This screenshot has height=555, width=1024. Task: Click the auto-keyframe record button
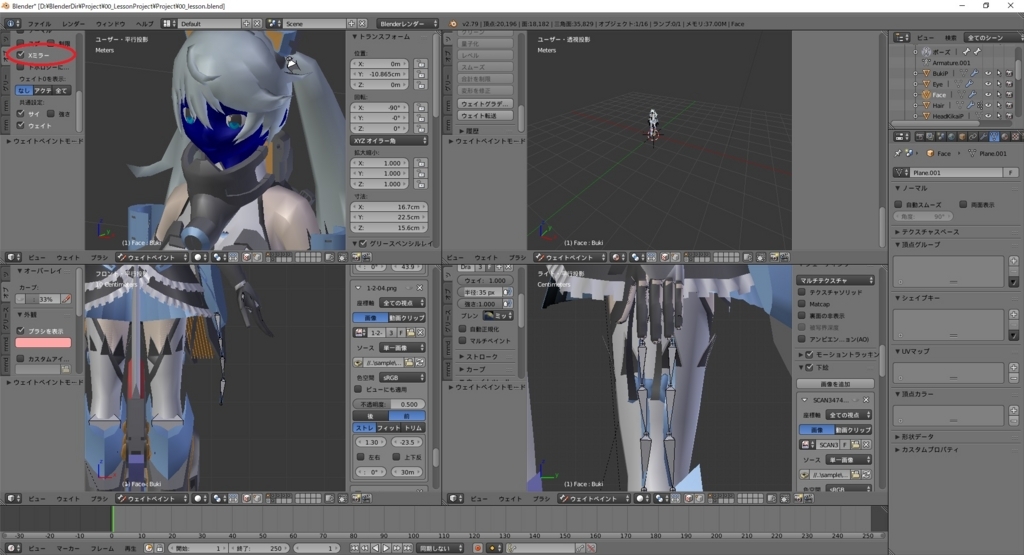478,548
